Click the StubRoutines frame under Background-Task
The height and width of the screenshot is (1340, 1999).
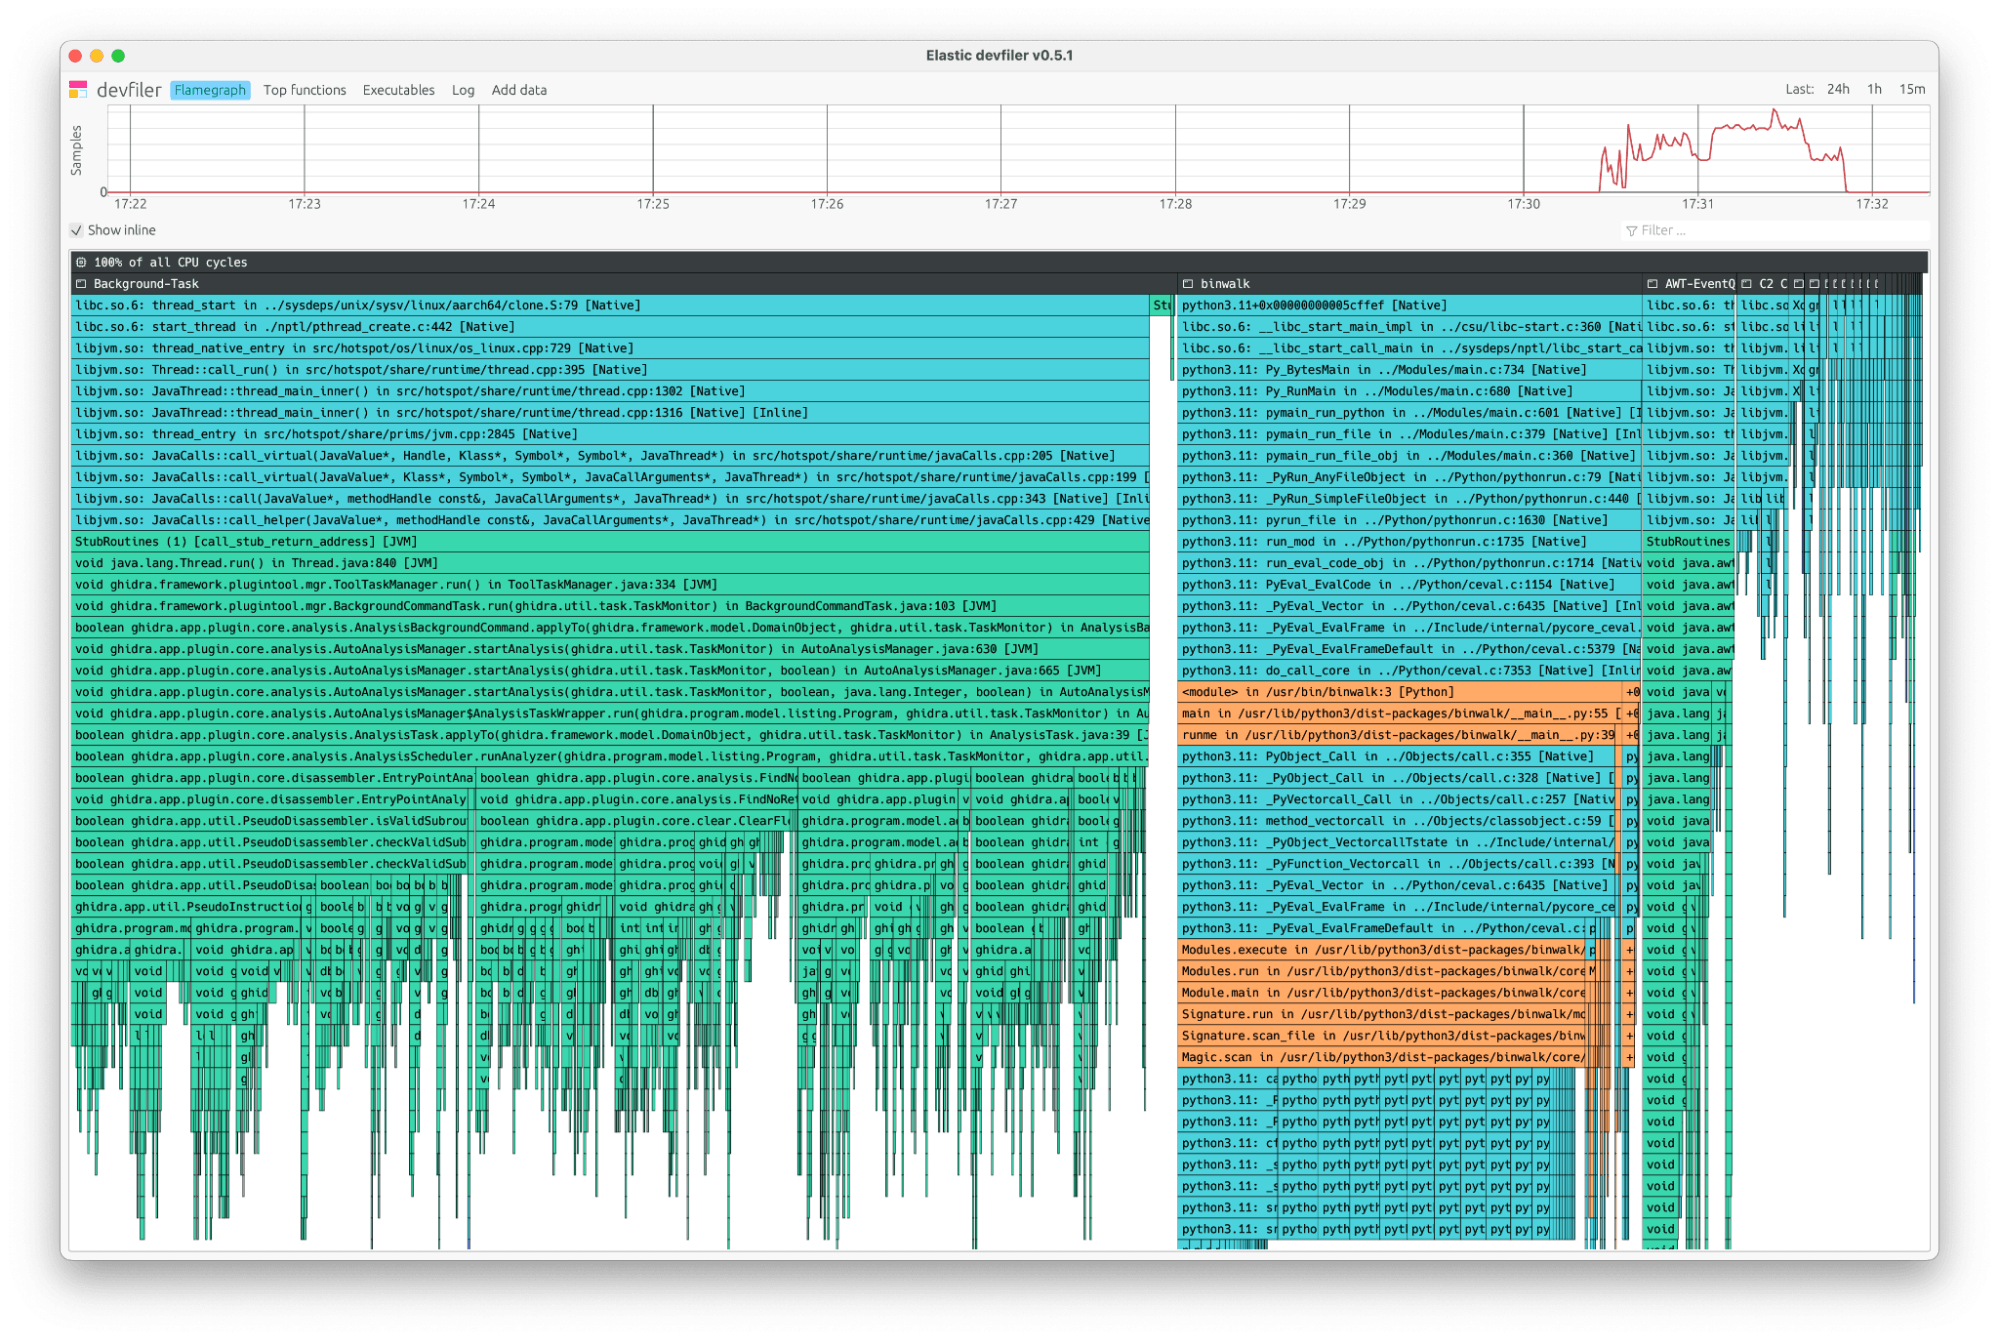pos(600,541)
